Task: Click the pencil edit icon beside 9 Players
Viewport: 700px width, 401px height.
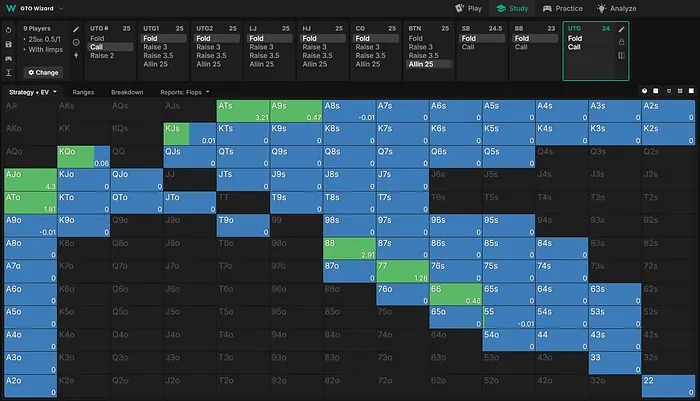Action: tap(77, 30)
